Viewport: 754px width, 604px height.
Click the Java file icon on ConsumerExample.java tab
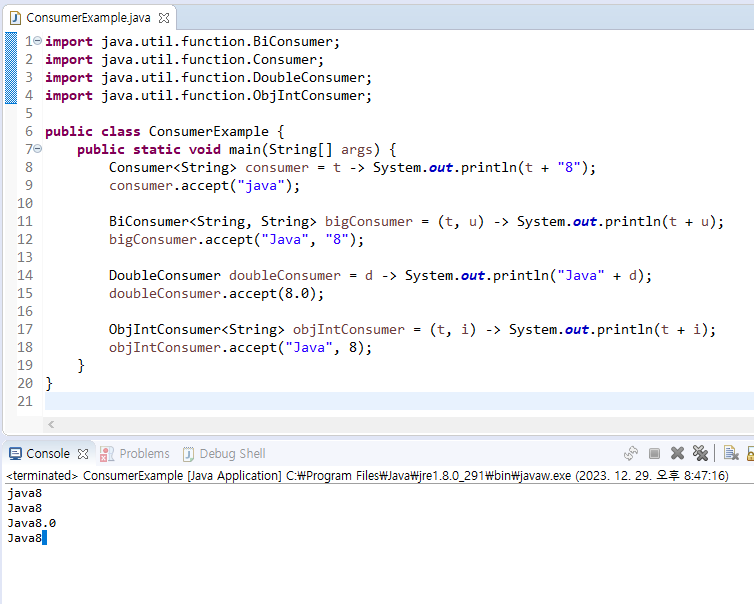(15, 18)
